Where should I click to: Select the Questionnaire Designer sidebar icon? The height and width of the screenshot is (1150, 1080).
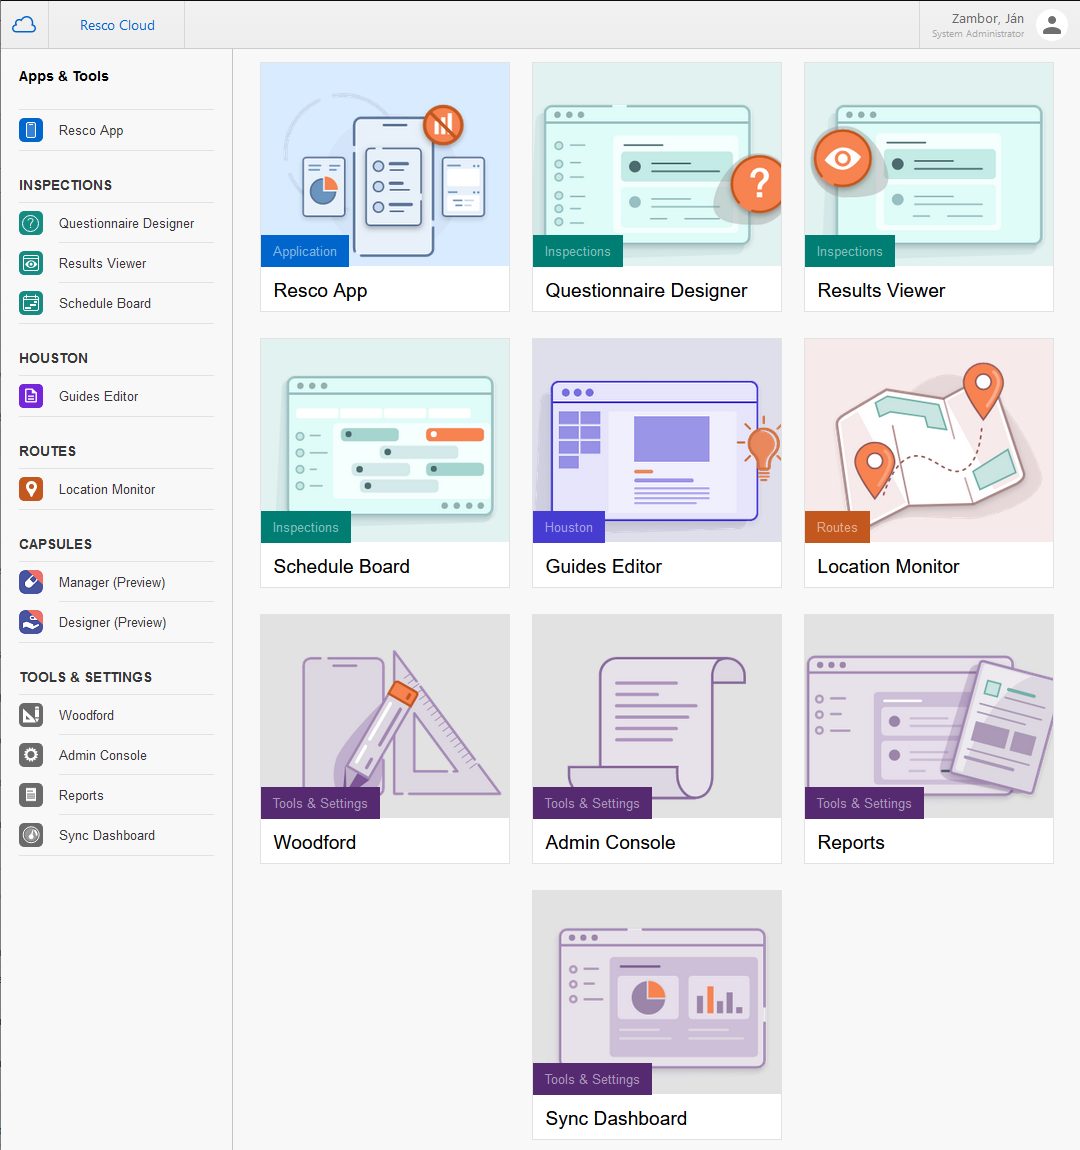31,223
